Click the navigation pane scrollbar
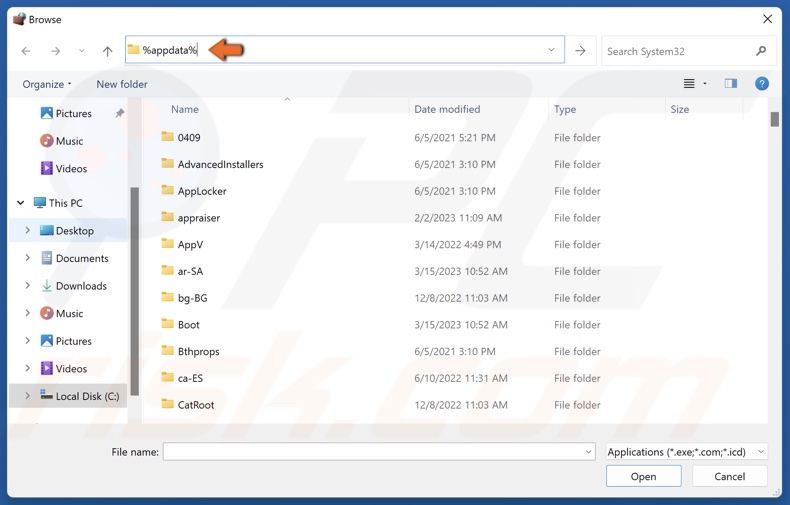Screen dimensions: 790x505 (x=135, y=291)
